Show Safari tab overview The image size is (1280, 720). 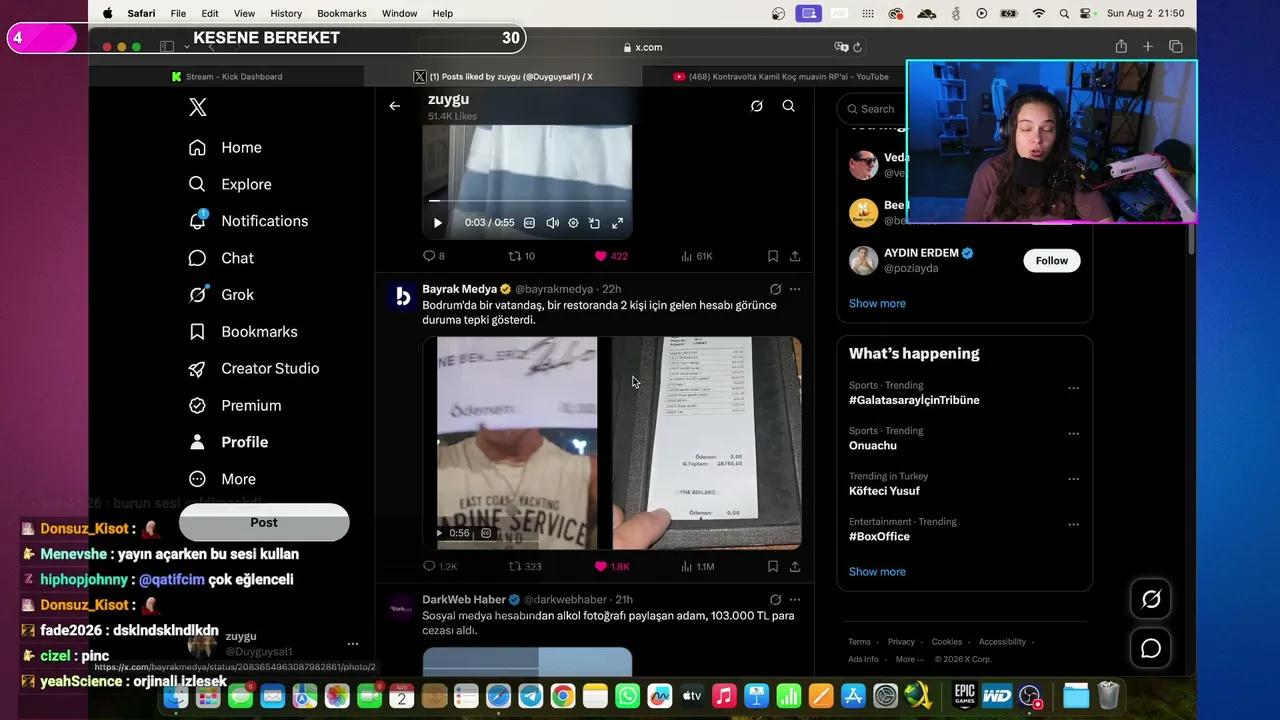[1176, 47]
